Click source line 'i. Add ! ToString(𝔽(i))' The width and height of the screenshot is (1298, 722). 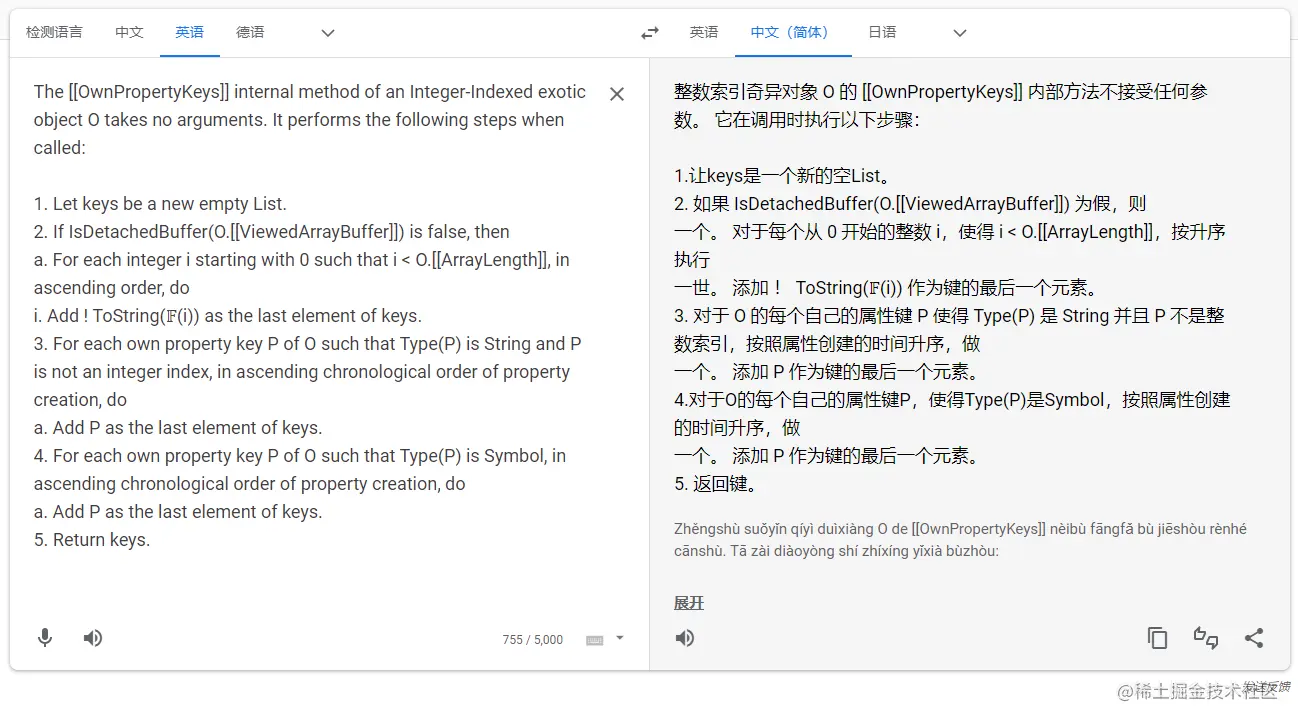click(x=228, y=316)
